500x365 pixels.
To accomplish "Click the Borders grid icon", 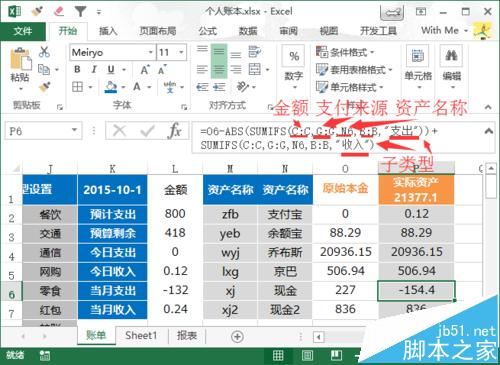I will (77, 87).
